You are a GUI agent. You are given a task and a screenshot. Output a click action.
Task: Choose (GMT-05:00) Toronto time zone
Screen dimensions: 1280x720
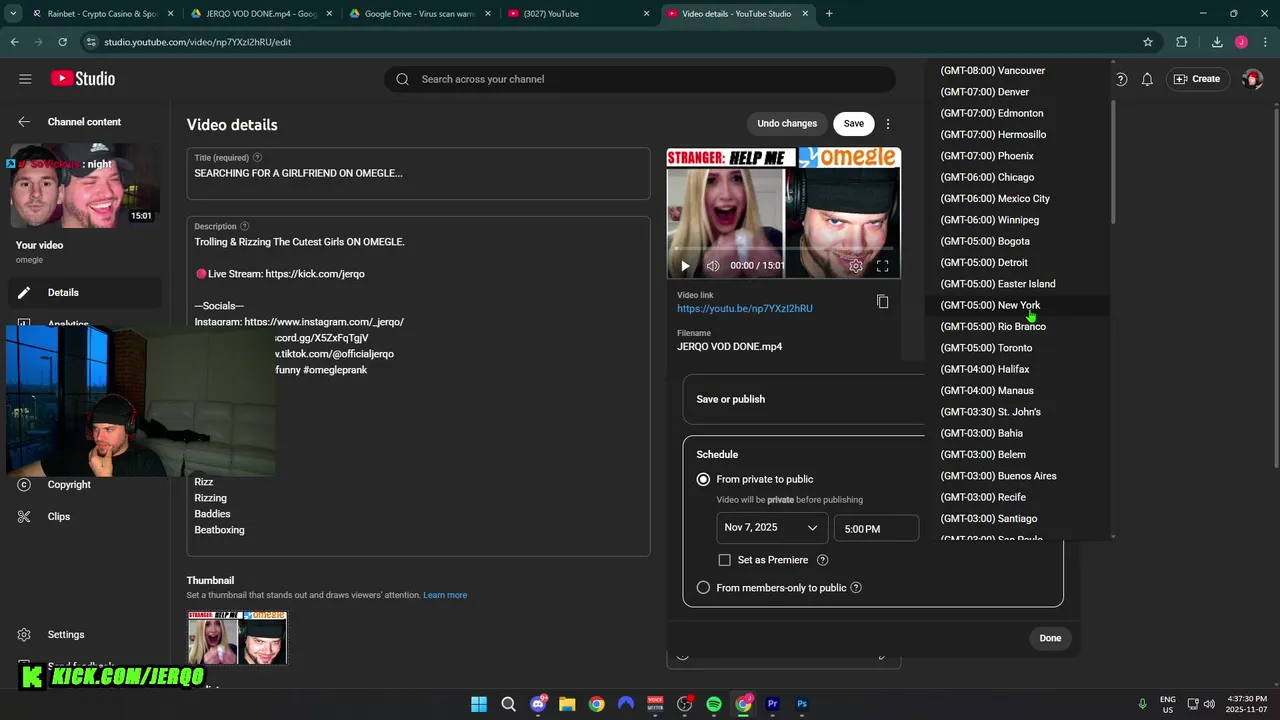pyautogui.click(x=1018, y=348)
